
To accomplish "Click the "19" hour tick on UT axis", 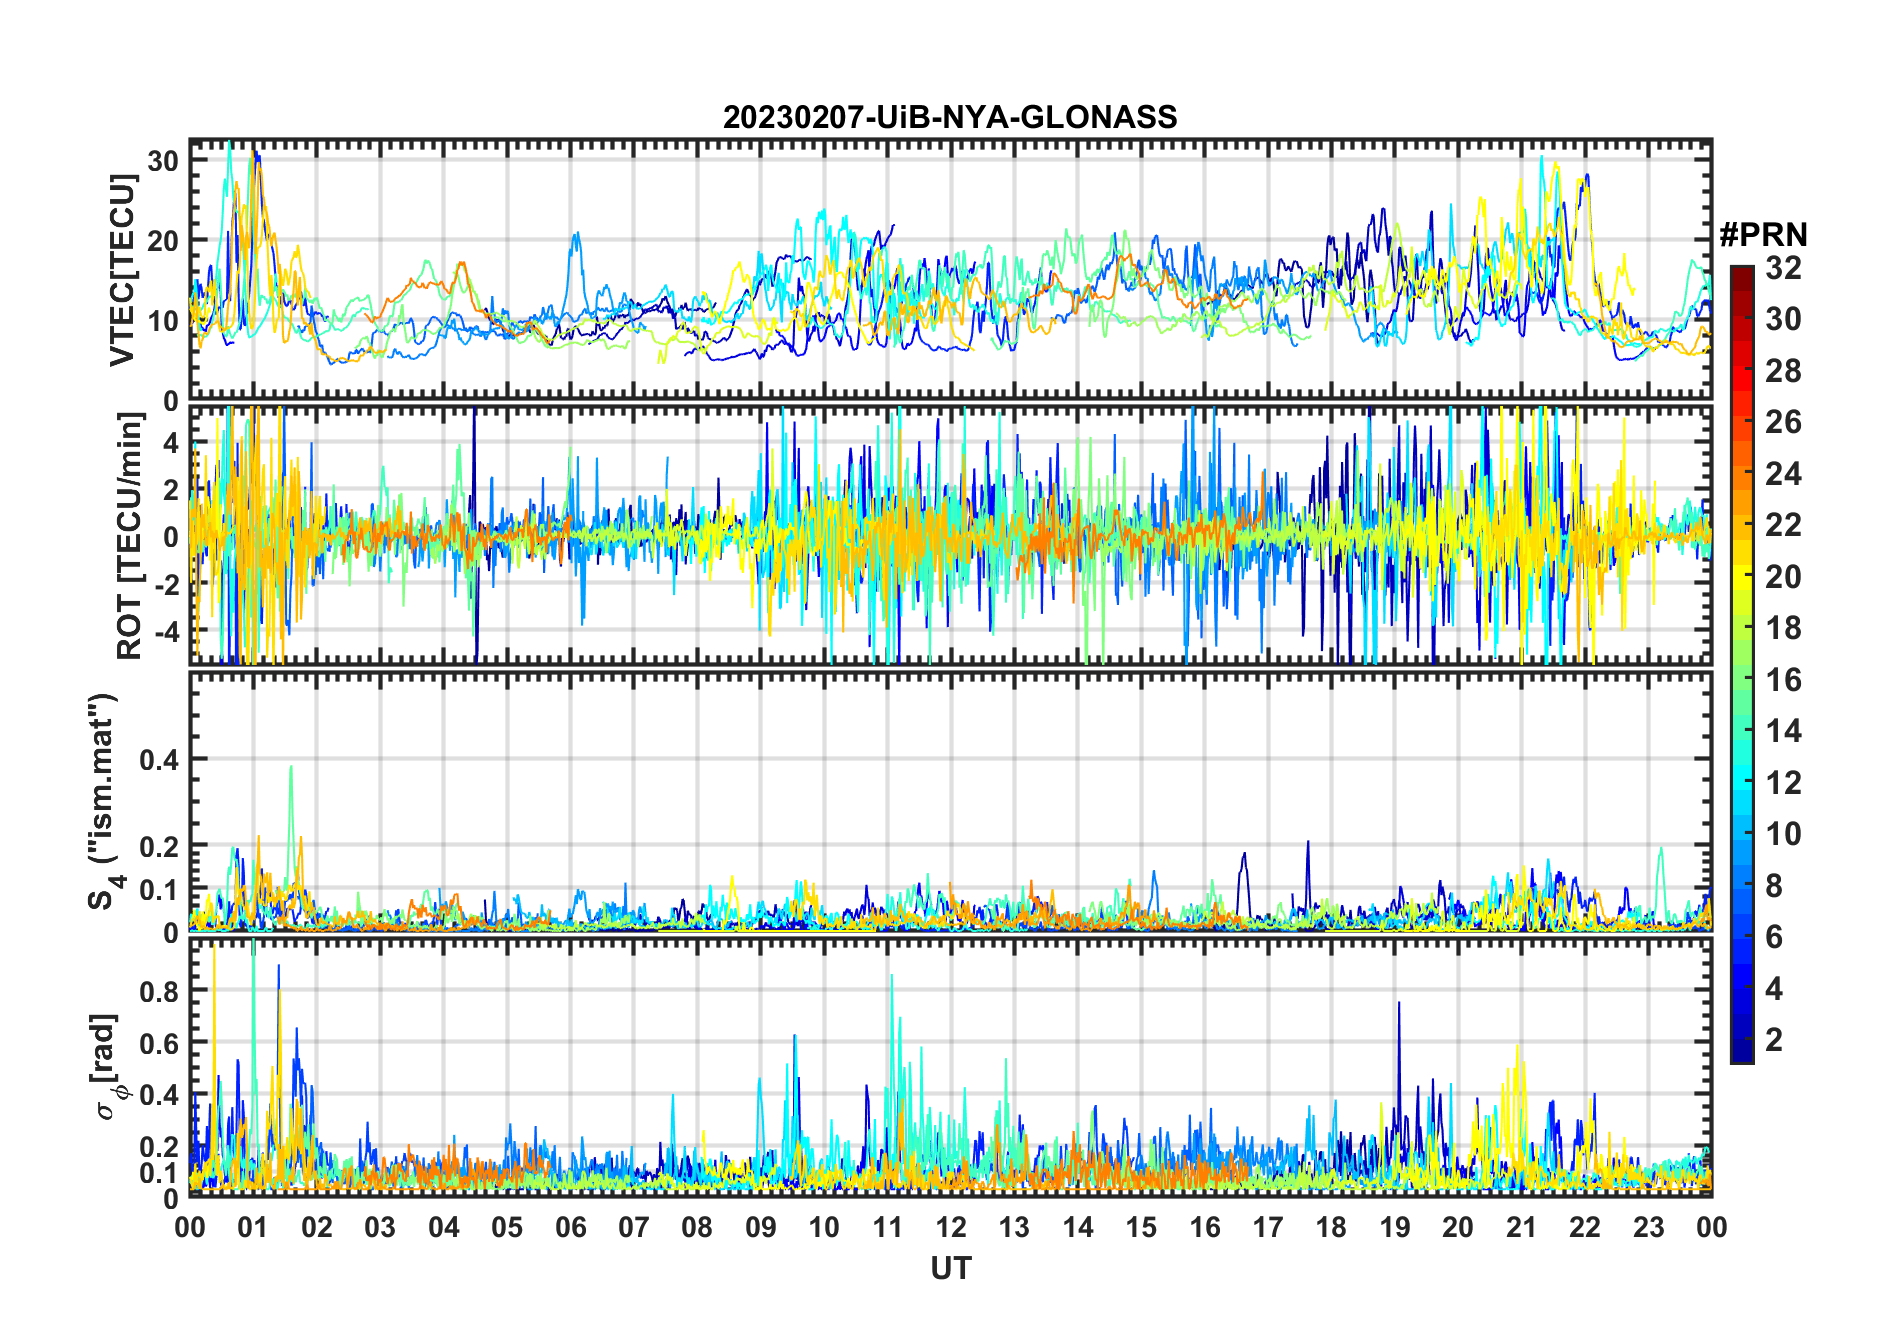I will click(x=1395, y=1228).
